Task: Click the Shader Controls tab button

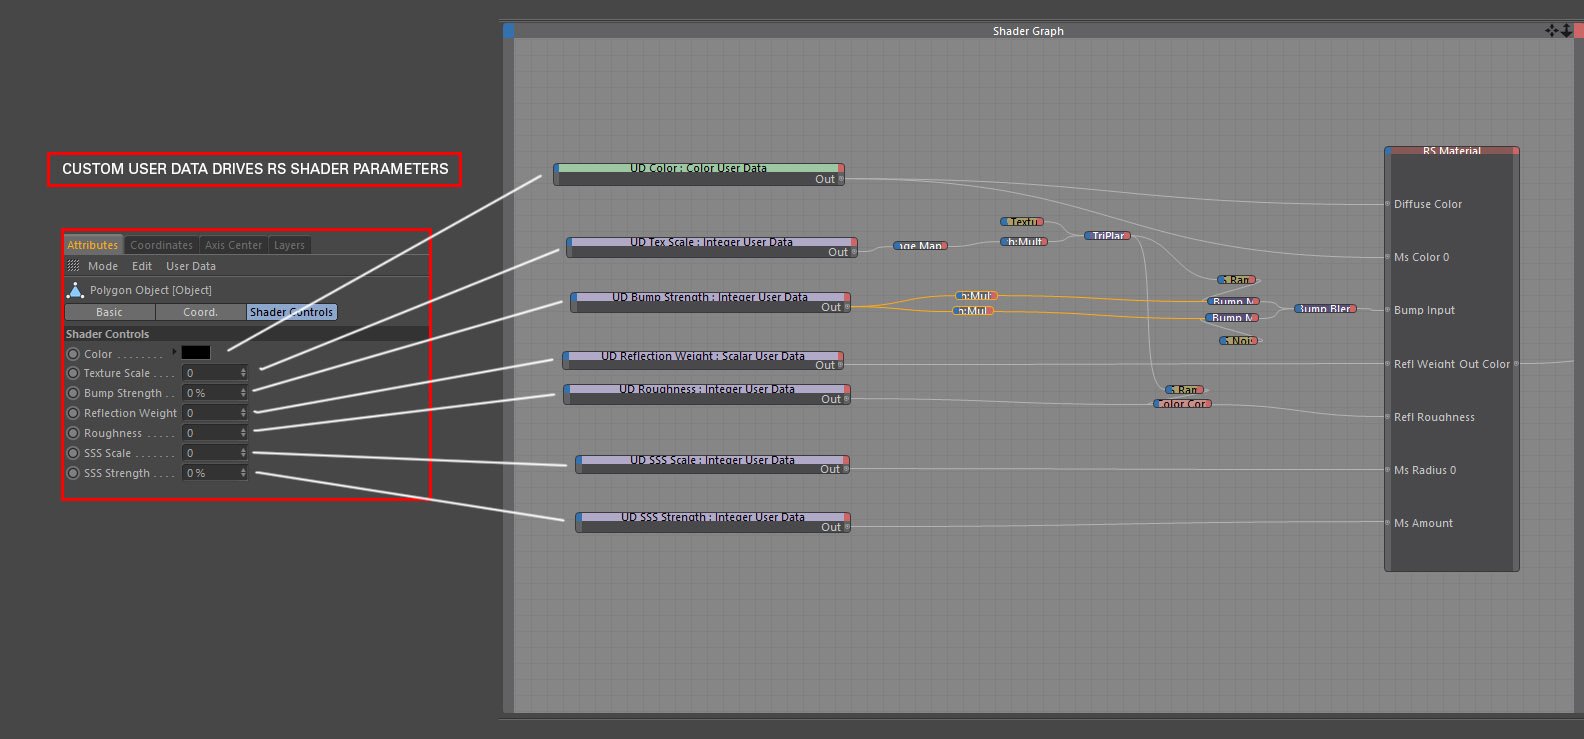Action: click(x=291, y=312)
